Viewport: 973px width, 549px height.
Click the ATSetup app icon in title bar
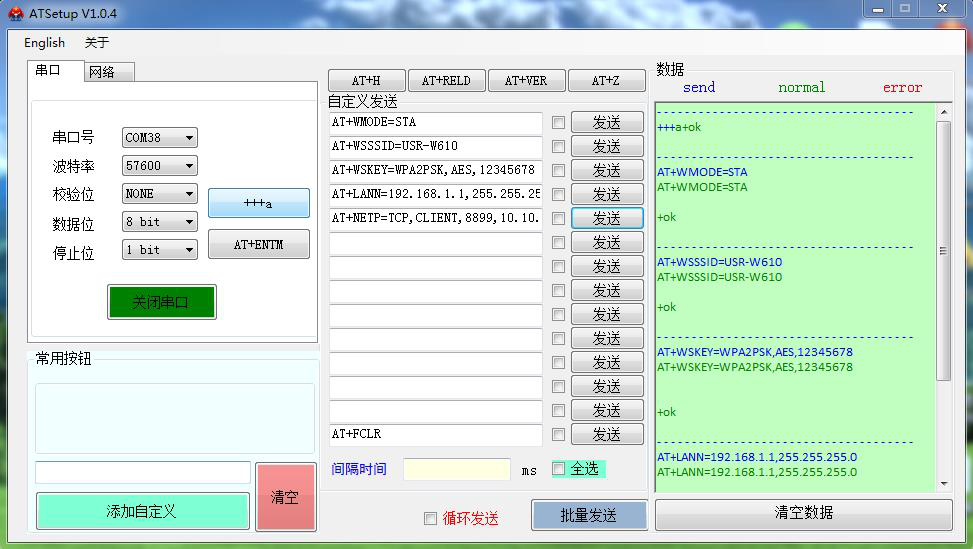click(x=15, y=13)
